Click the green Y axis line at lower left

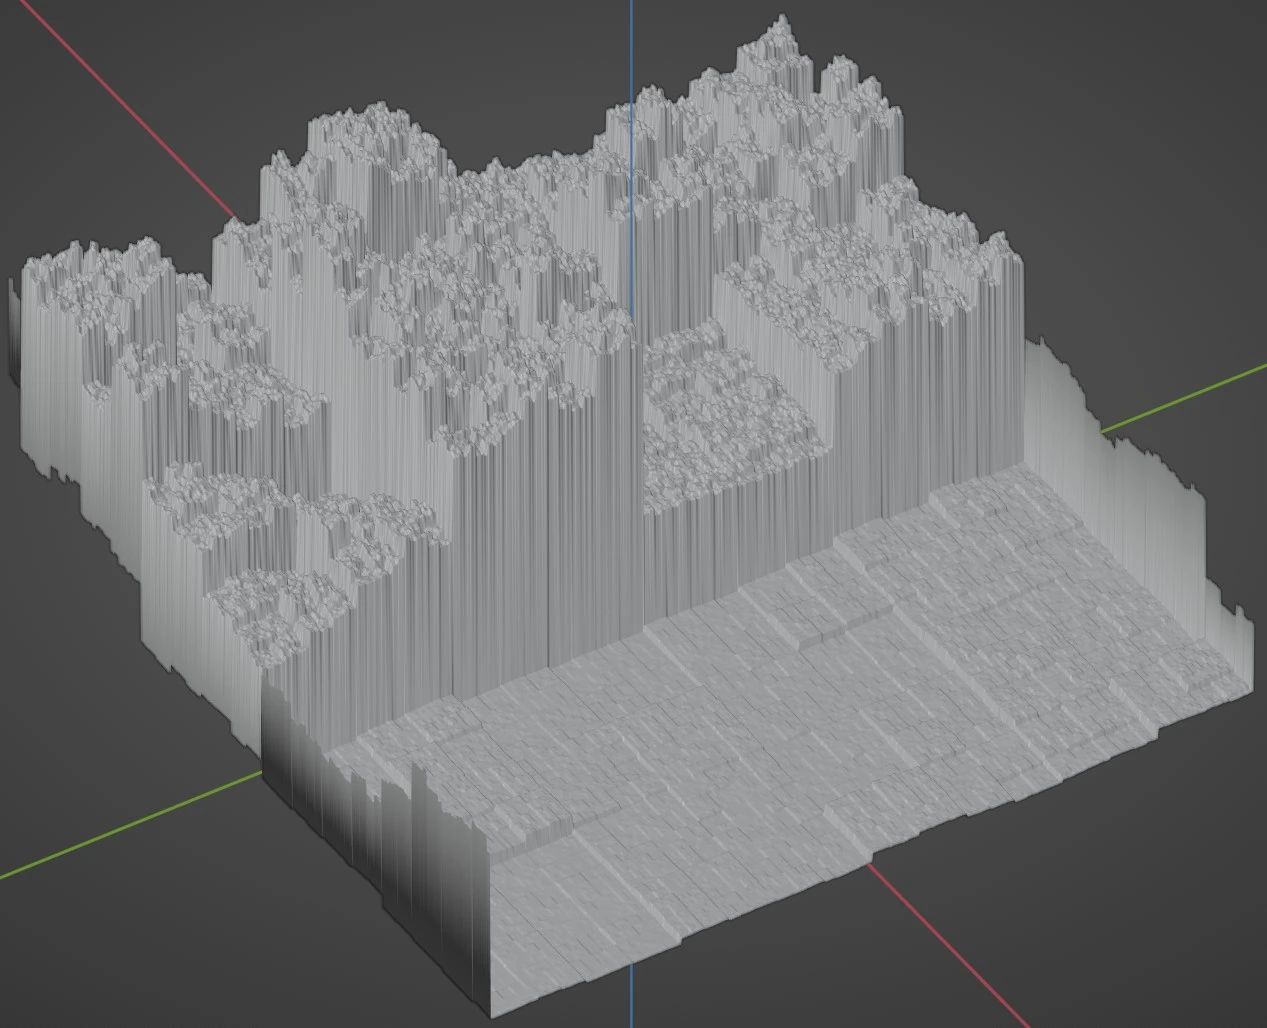pyautogui.click(x=120, y=832)
